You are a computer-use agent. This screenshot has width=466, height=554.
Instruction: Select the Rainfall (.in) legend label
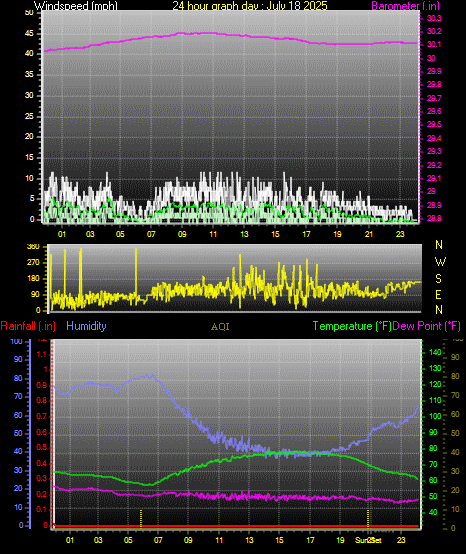coord(28,326)
